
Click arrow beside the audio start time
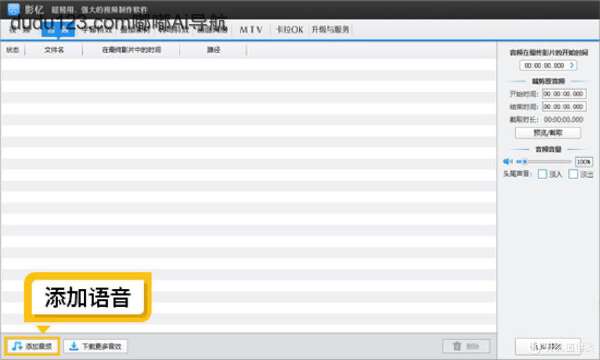pos(572,65)
